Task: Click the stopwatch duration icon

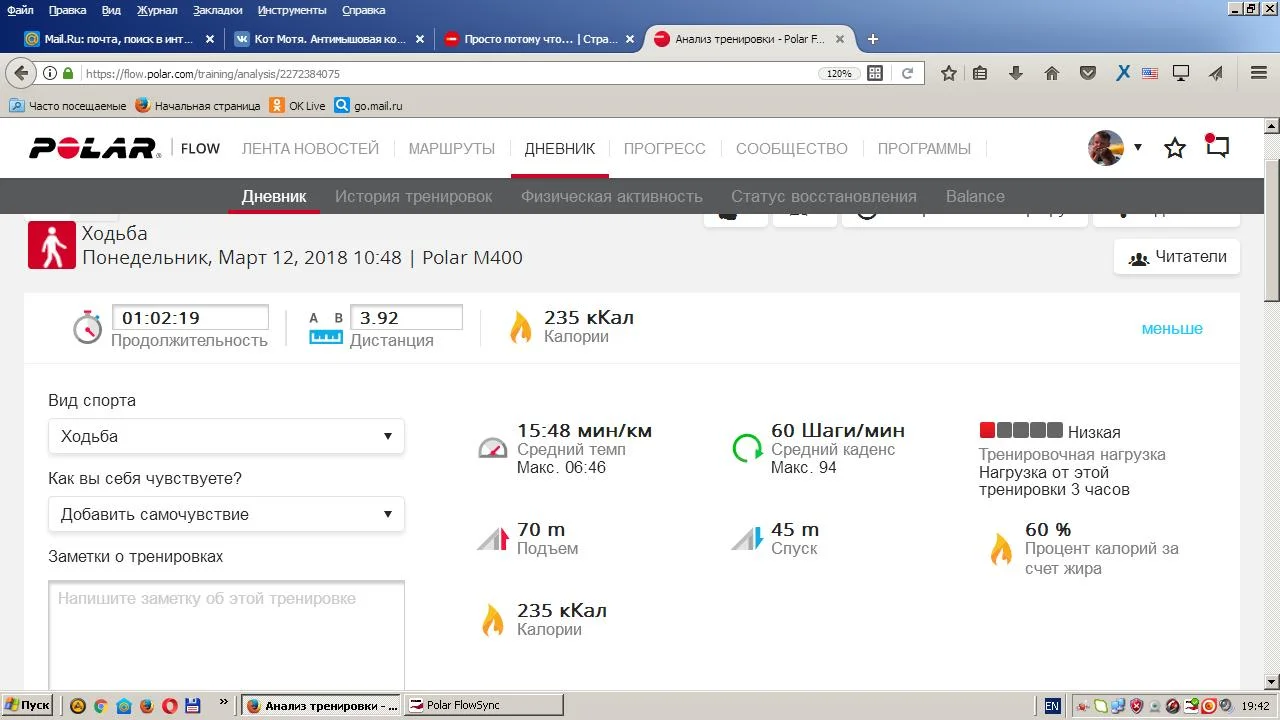Action: pyautogui.click(x=88, y=327)
